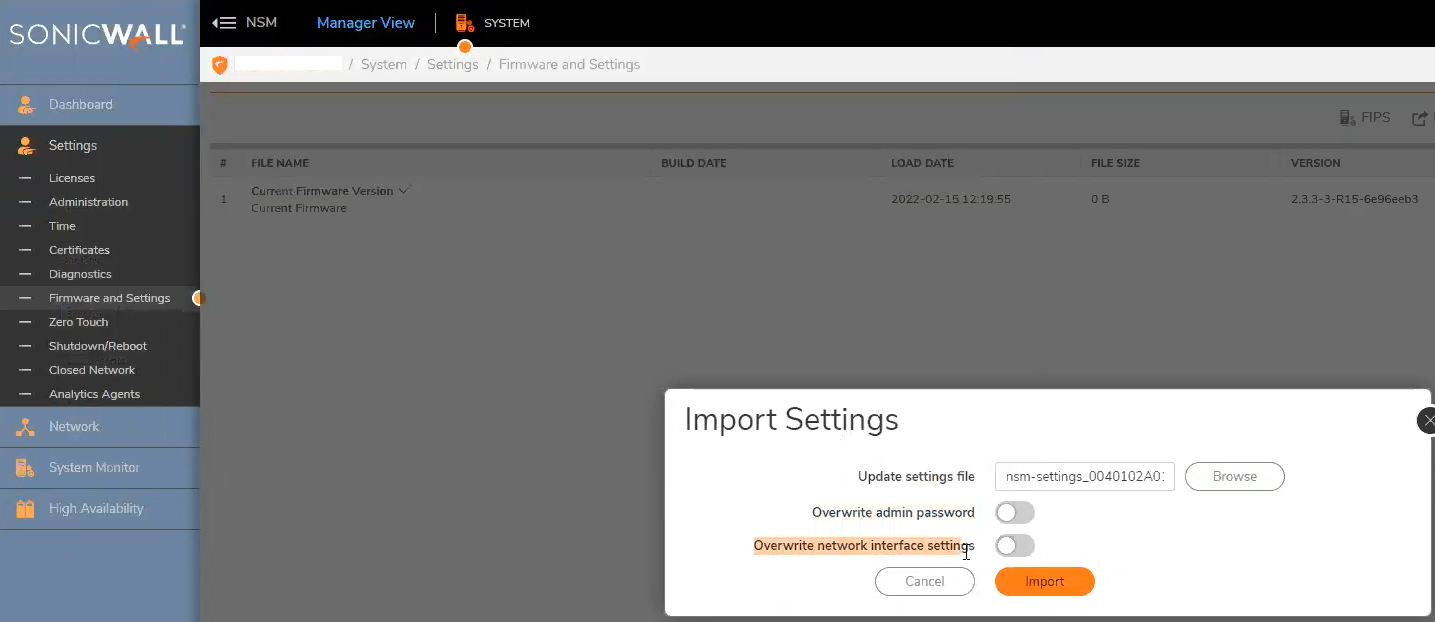Select Zero Touch in the sidebar

(x=78, y=322)
